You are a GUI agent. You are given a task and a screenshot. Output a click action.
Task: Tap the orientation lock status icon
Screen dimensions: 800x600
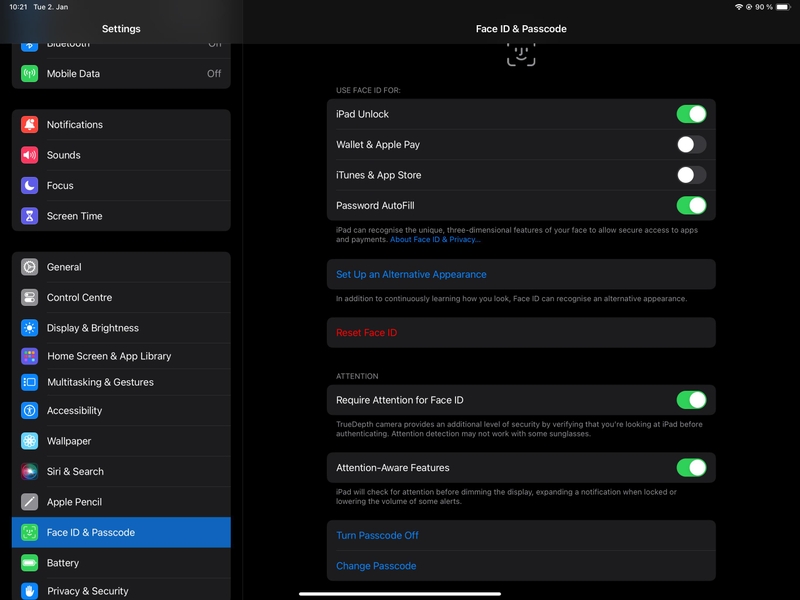point(748,7)
